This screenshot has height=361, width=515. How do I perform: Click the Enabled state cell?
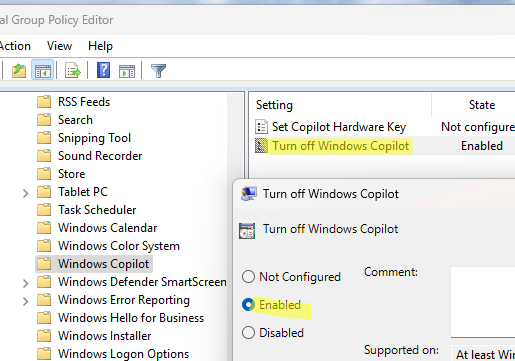[482, 146]
